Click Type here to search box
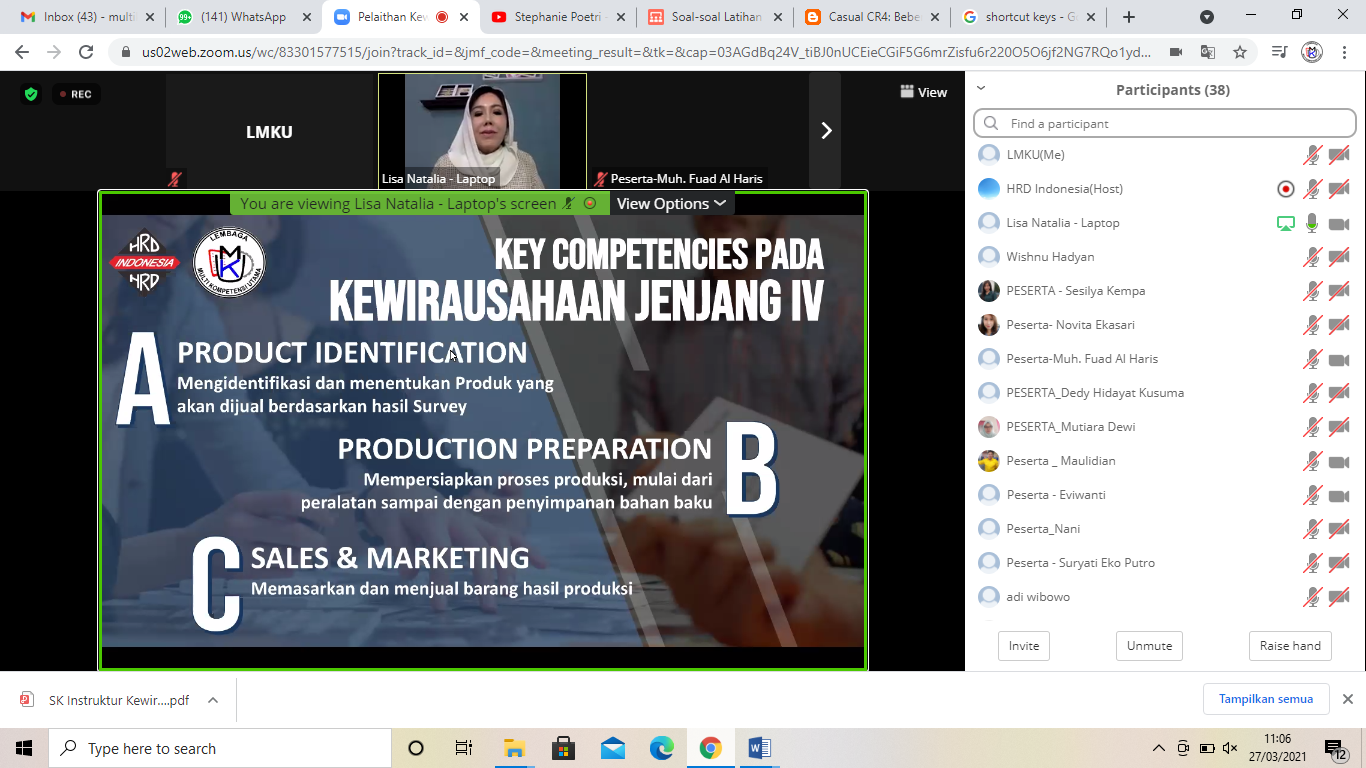This screenshot has height=768, width=1366. point(220,748)
